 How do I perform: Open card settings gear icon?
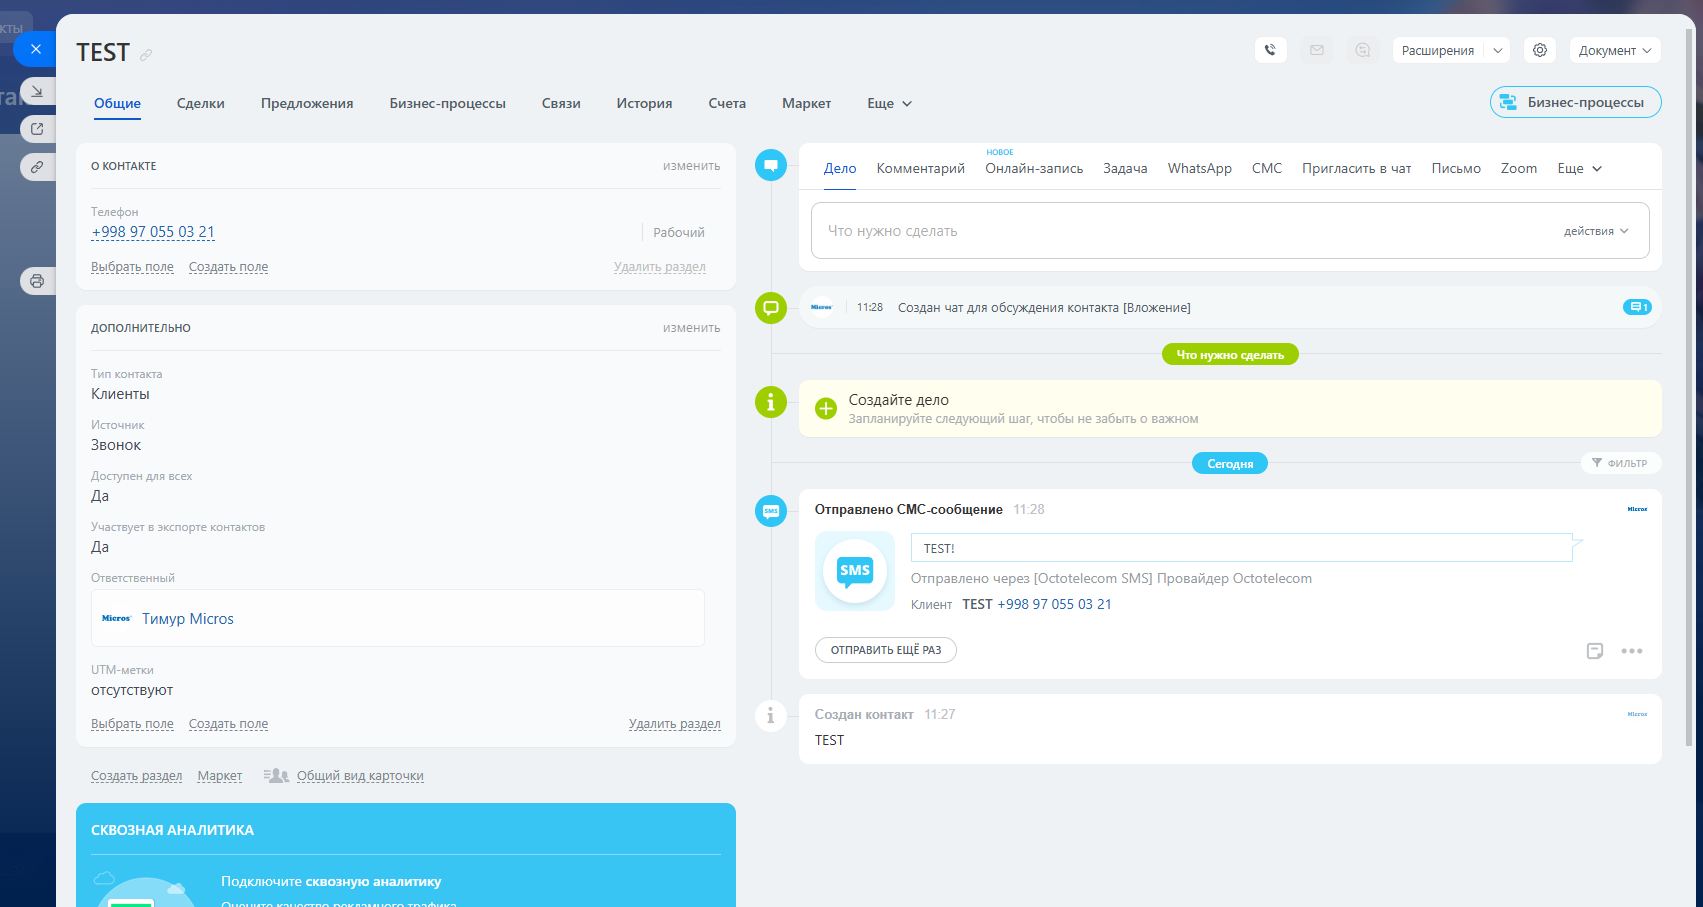1540,50
